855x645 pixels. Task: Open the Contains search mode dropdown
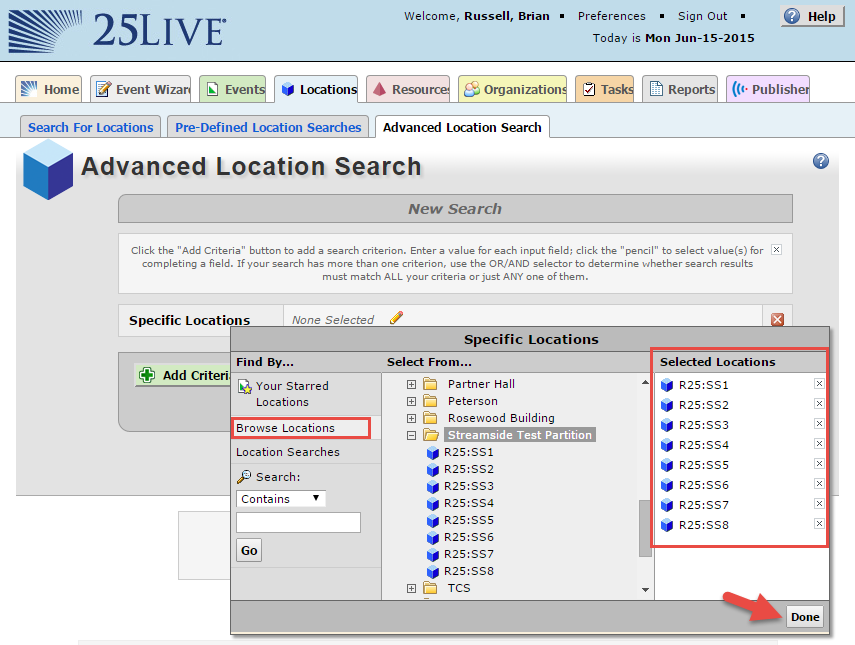coord(281,499)
